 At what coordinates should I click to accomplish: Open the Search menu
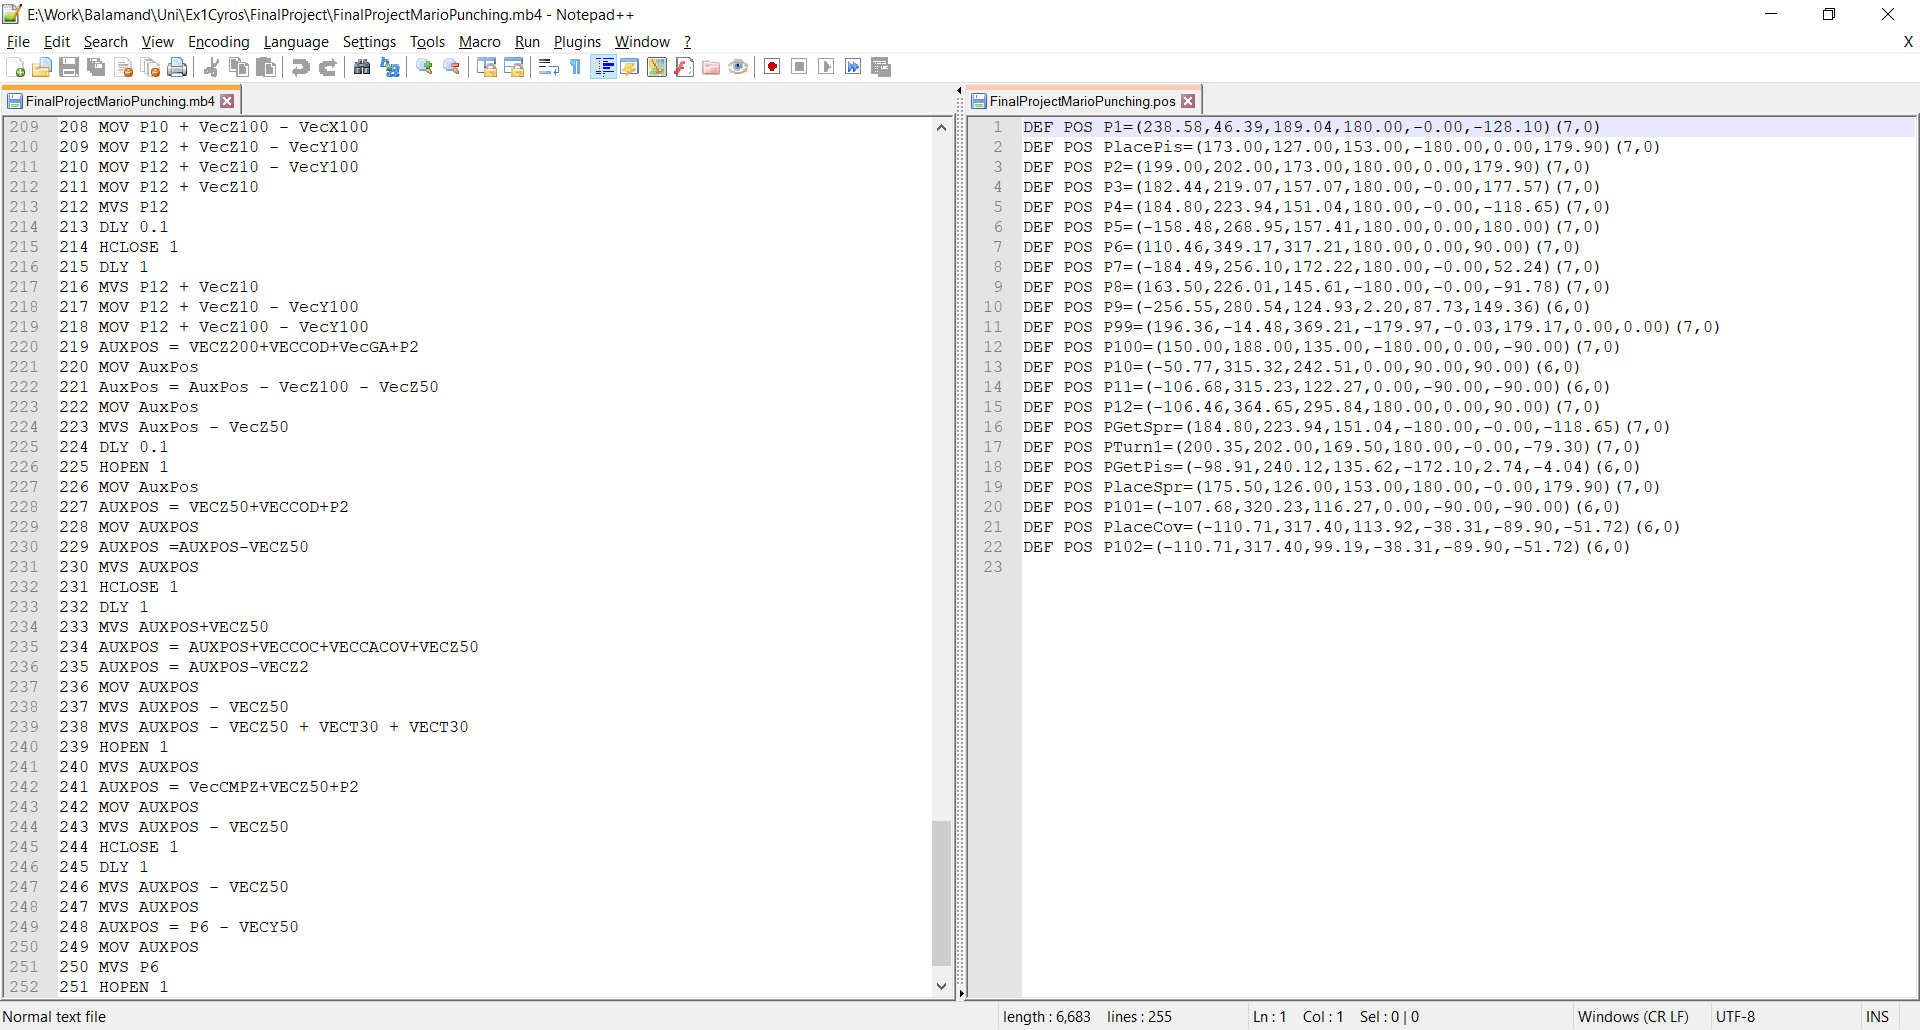click(x=106, y=42)
